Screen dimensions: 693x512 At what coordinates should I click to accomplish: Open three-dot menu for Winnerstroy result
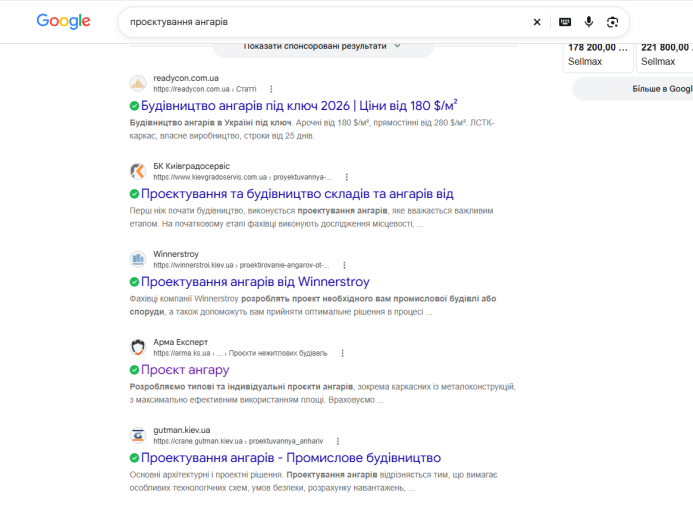tap(344, 265)
